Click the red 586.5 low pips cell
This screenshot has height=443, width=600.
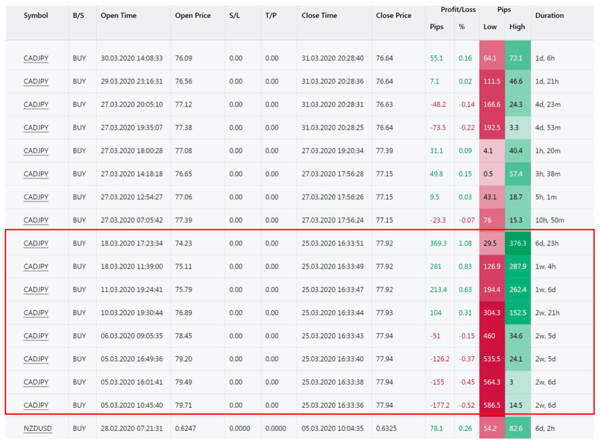[x=490, y=405]
